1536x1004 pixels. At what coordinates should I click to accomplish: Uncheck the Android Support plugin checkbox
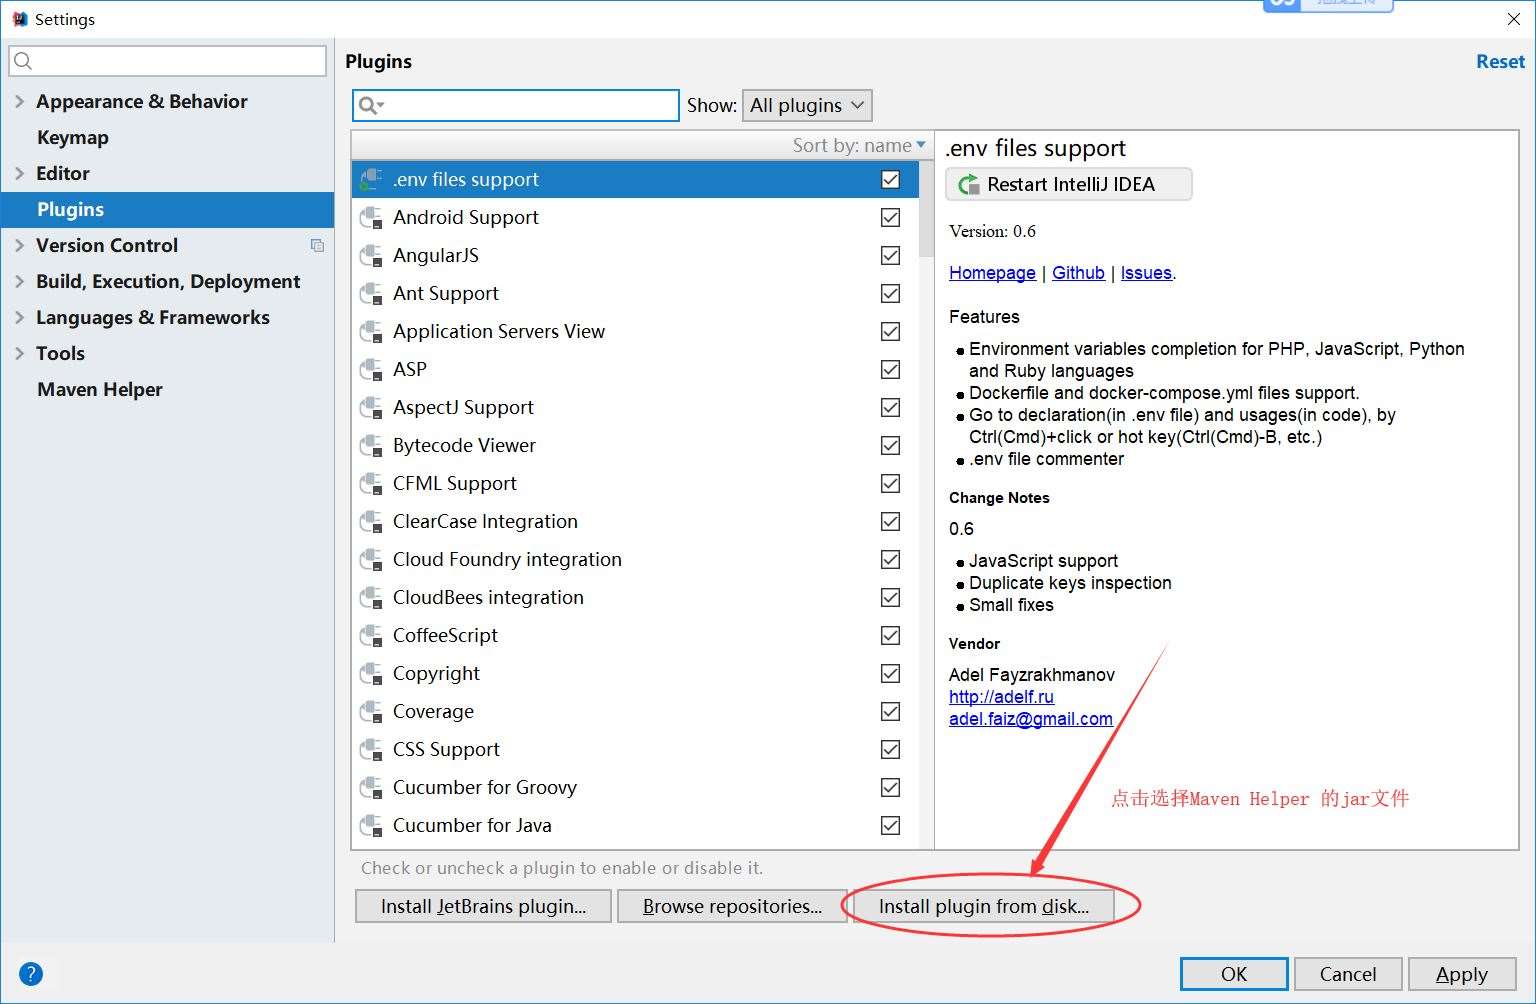coord(890,218)
